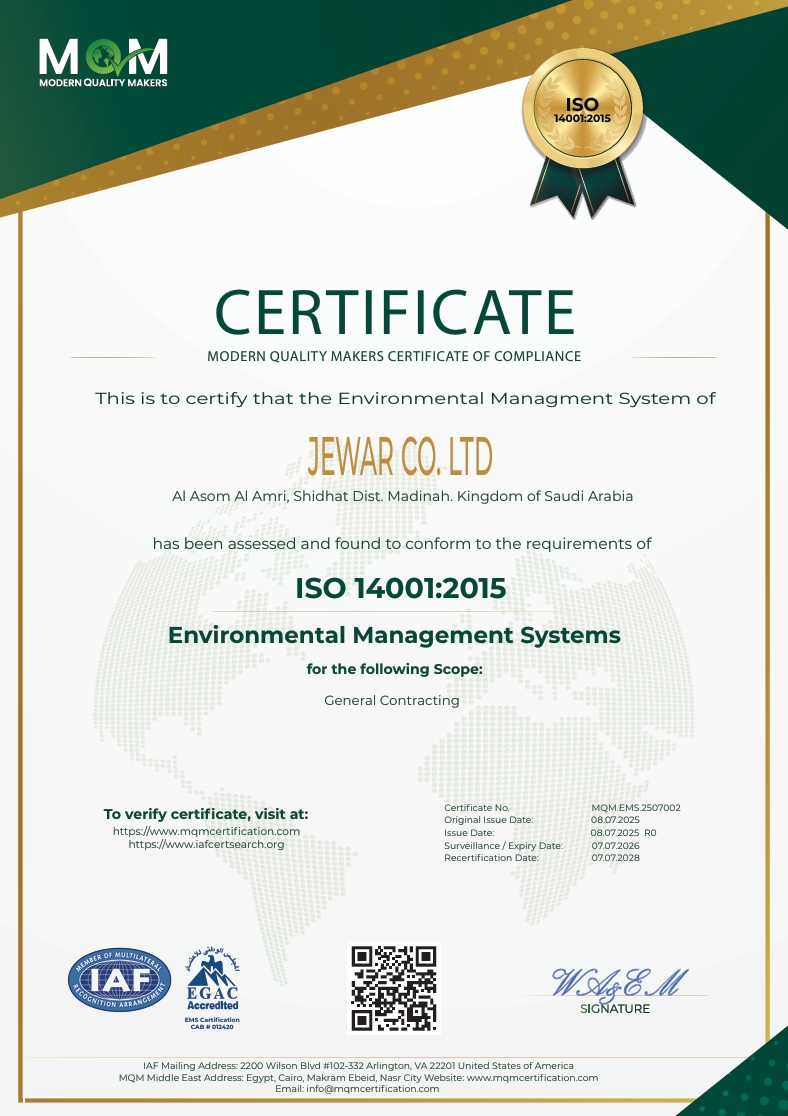Click the JEWAR CO. LTD company name
Viewport: 788px width, 1116px height.
pyautogui.click(x=399, y=457)
